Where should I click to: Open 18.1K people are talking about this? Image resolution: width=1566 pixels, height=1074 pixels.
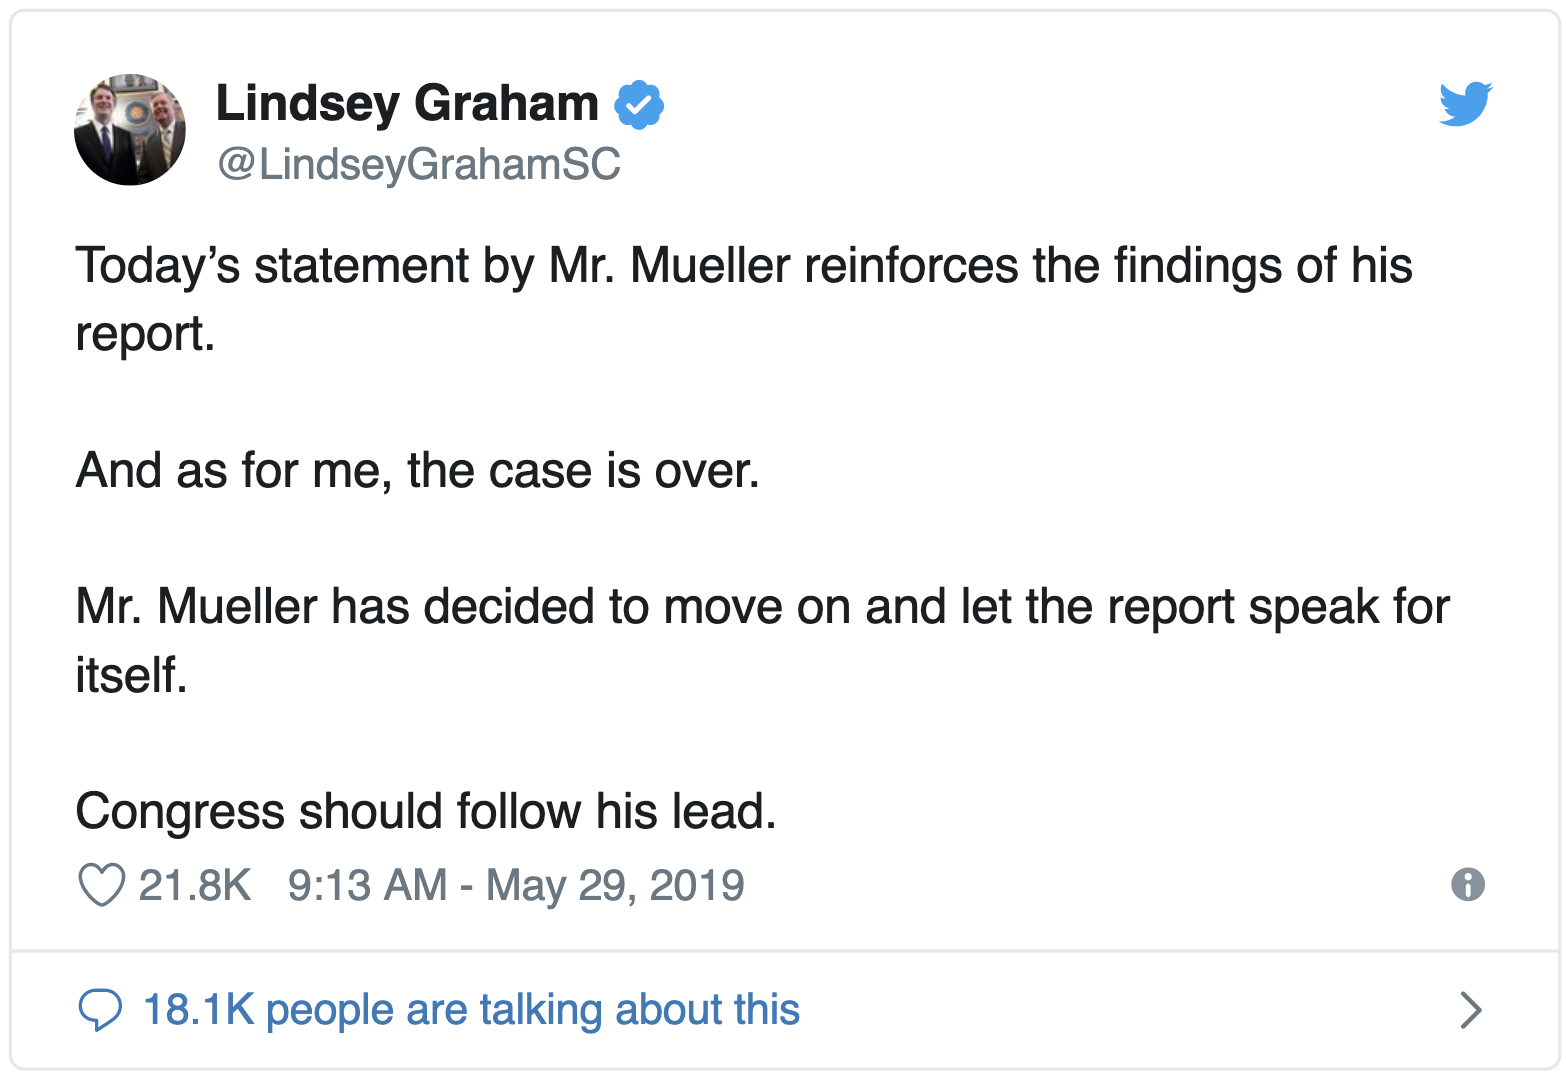(472, 1010)
